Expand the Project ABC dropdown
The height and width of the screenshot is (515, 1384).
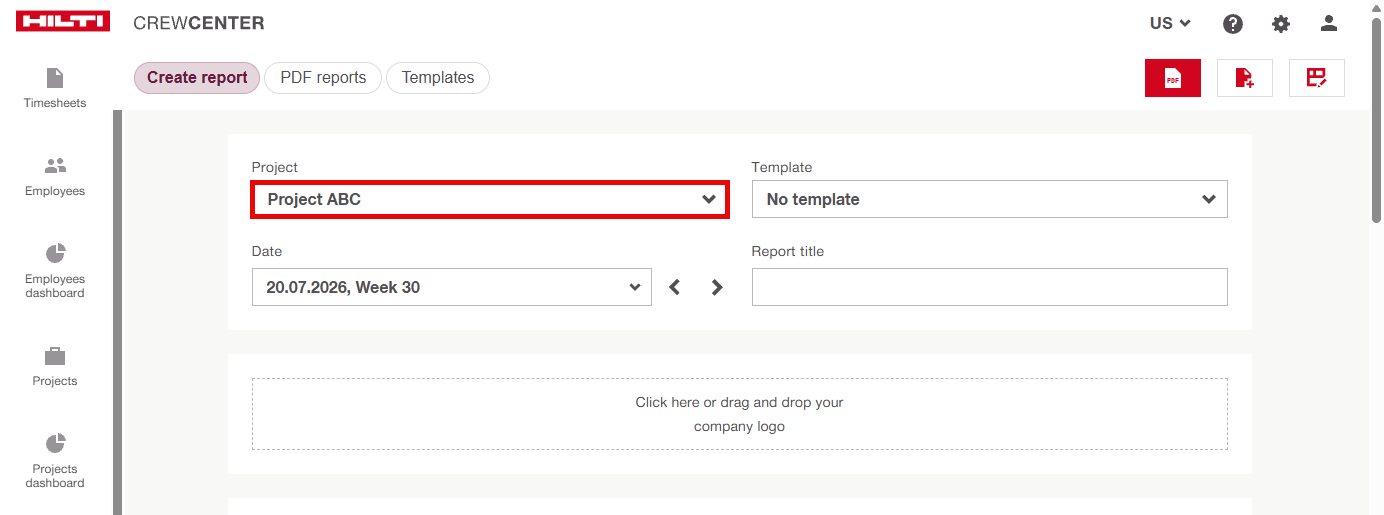click(490, 199)
